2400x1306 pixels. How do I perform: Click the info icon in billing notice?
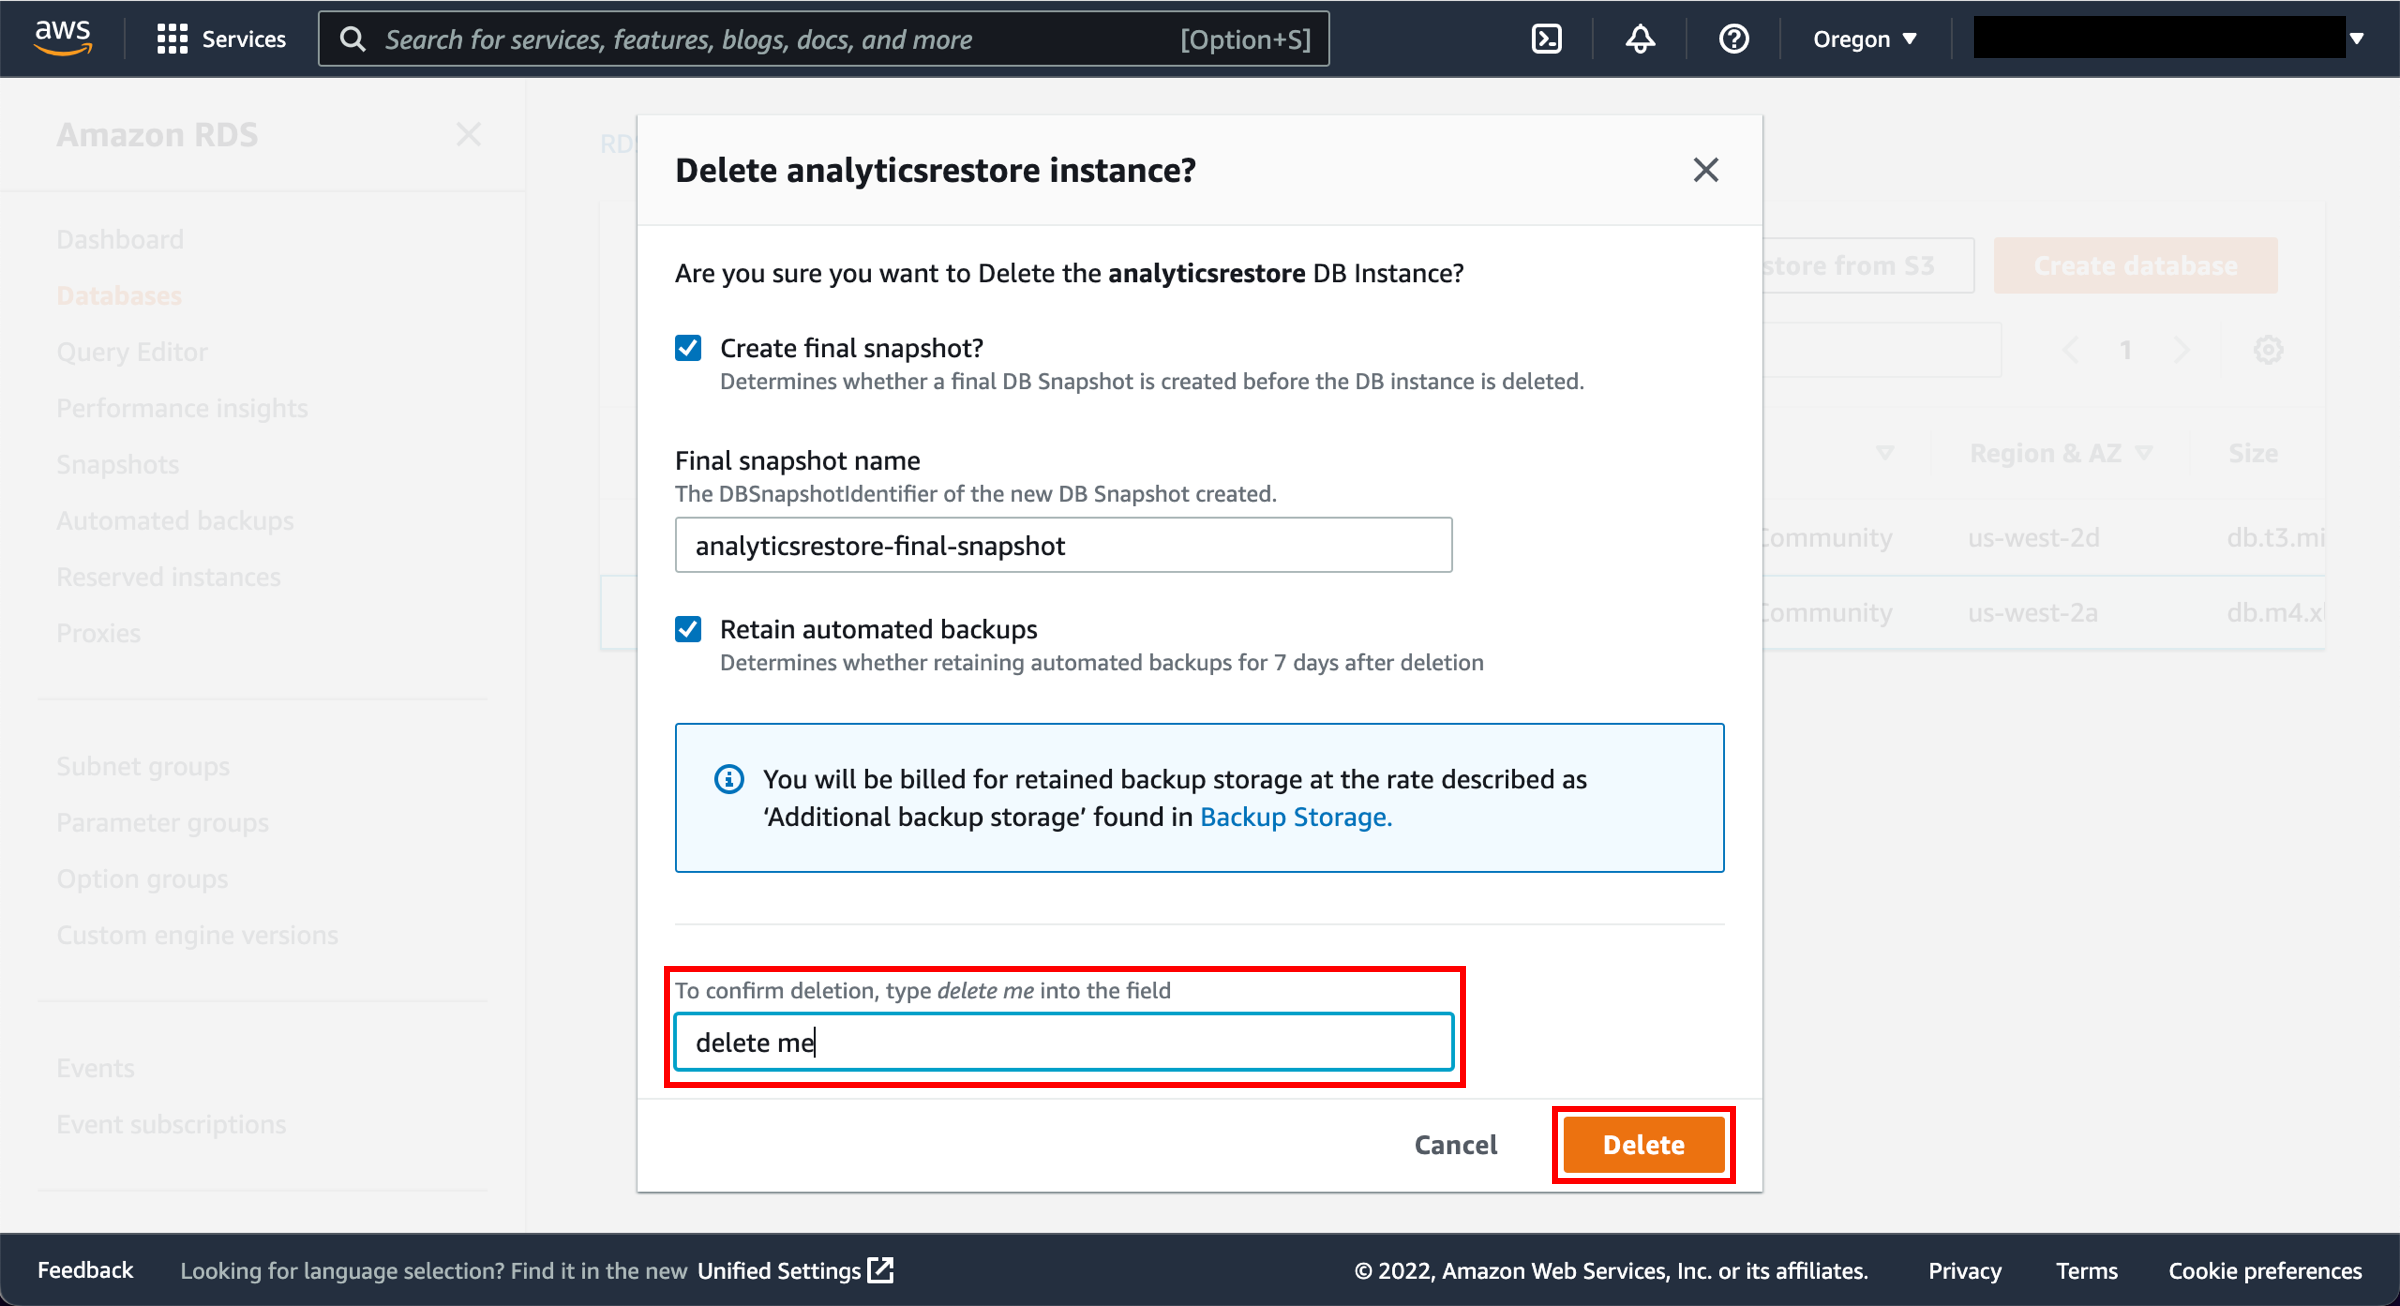tap(729, 779)
